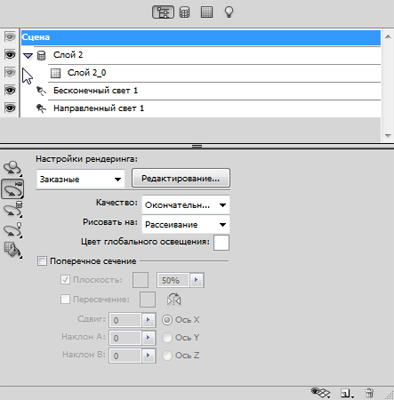
Task: Click the infinite light icon for Бесконечный свет 1
Action: (x=41, y=91)
